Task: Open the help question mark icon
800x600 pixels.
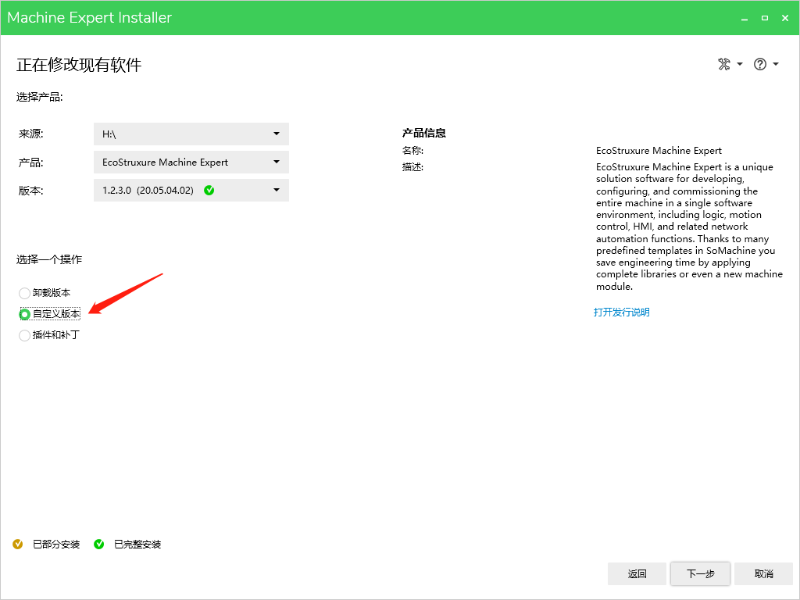Action: pos(760,64)
